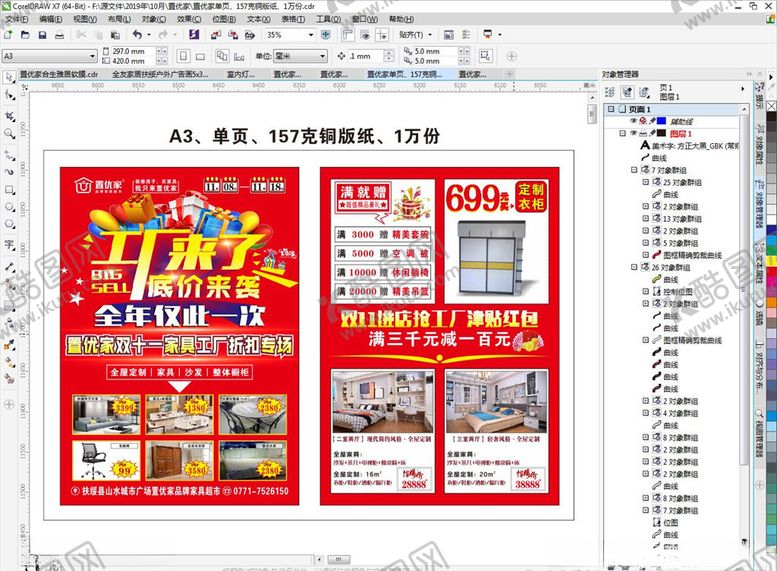Collapse the 图层 1 tree node
777x571 pixels.
pos(622,133)
